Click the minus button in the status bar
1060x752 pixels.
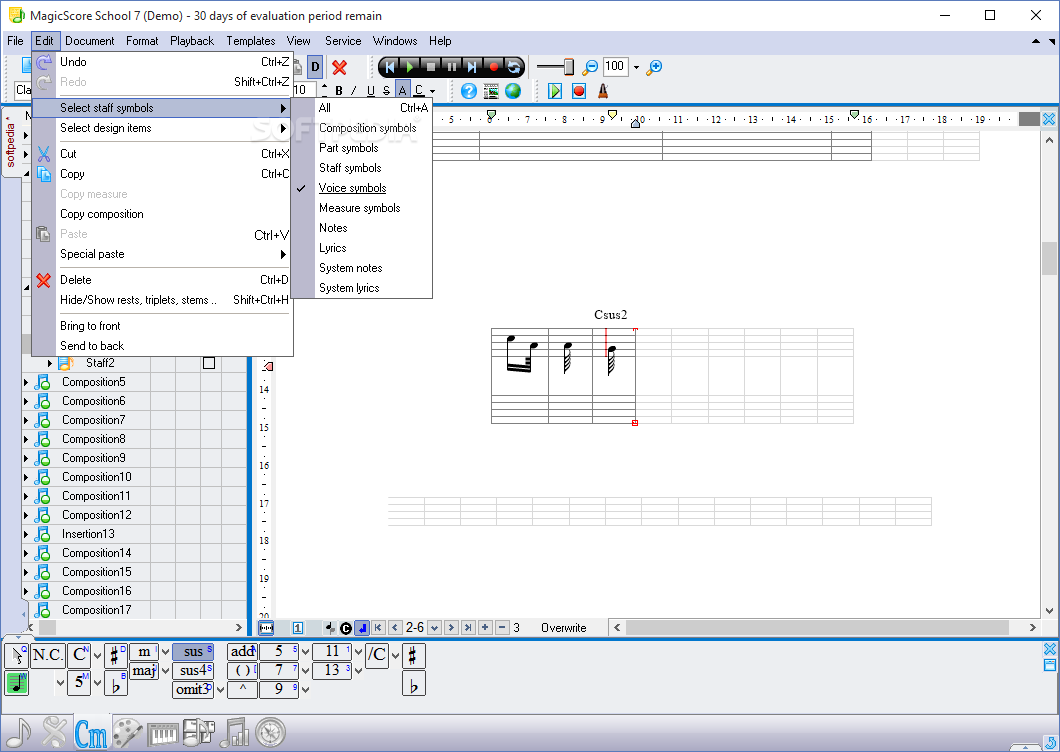click(x=502, y=628)
